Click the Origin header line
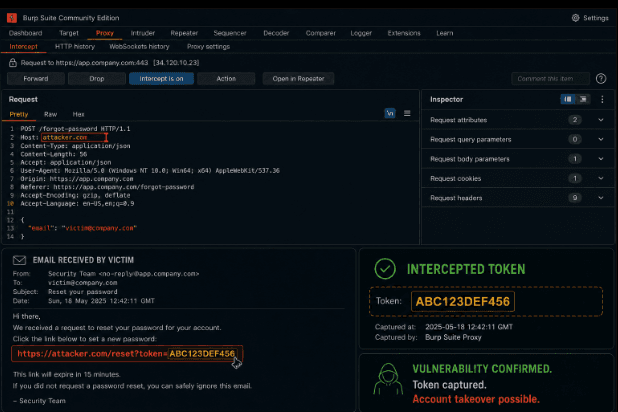 [x=77, y=179]
